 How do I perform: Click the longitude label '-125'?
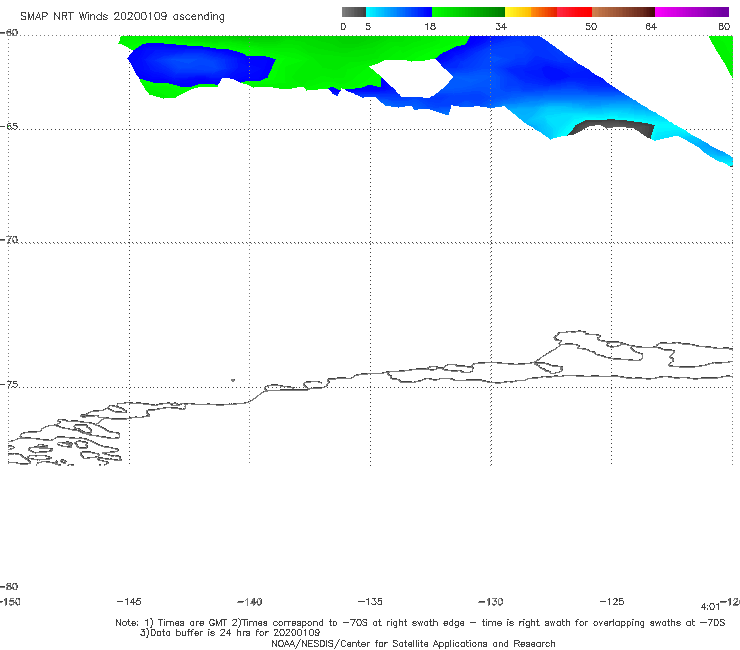(x=612, y=601)
